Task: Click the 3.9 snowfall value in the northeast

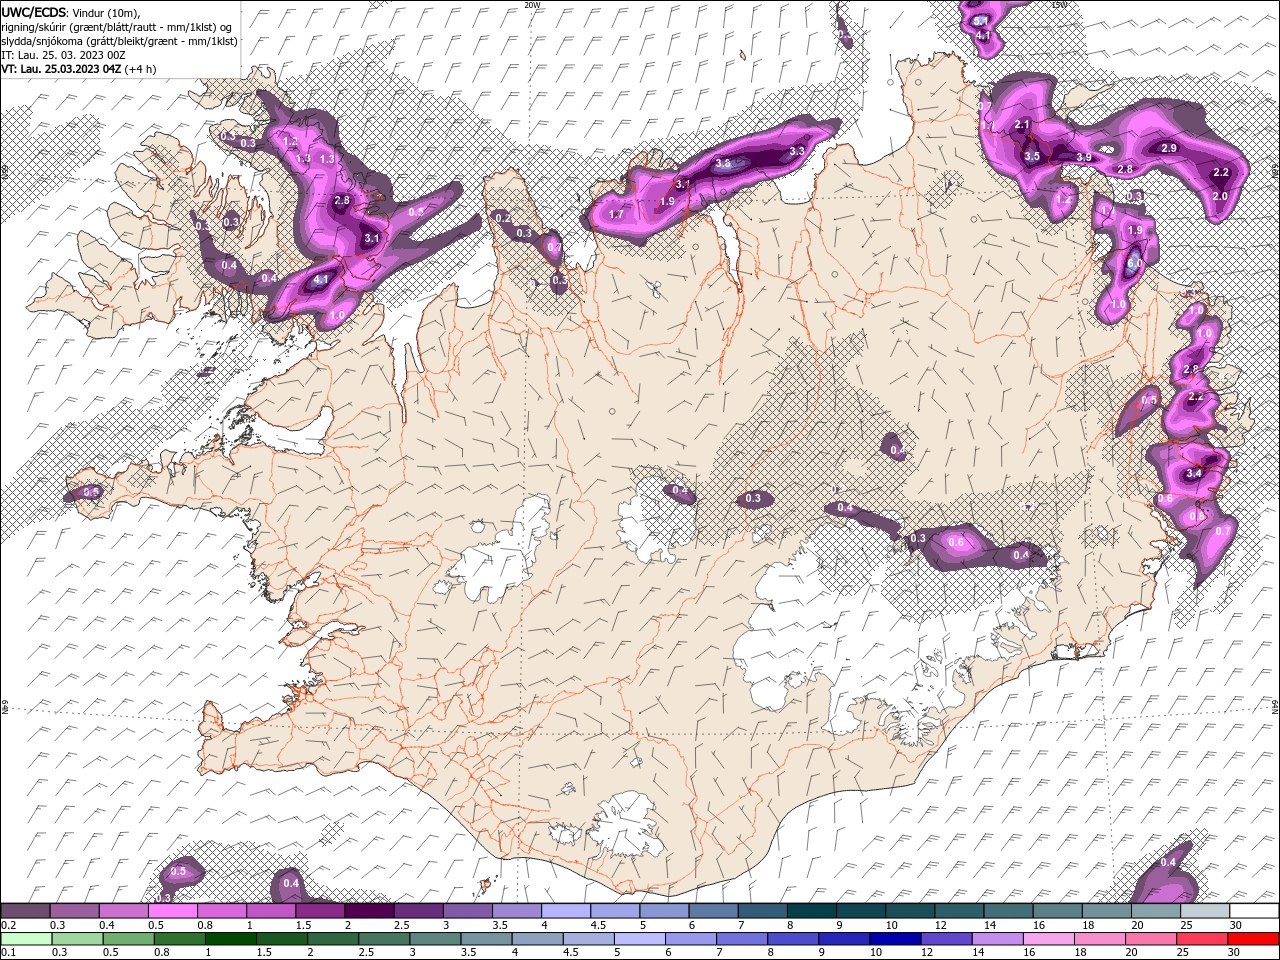Action: (1084, 157)
